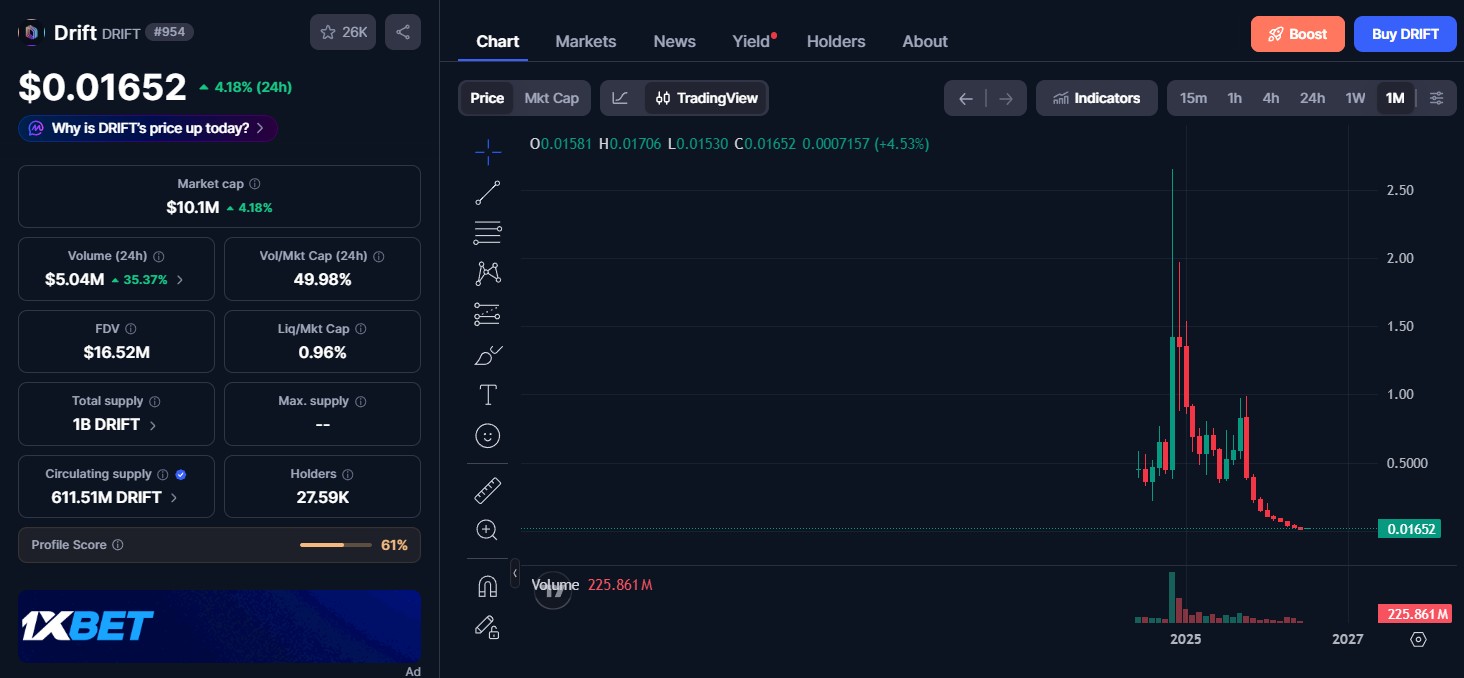Viewport: 1464px width, 678px height.
Task: Select the crosshair cursor tool
Action: pos(488,152)
